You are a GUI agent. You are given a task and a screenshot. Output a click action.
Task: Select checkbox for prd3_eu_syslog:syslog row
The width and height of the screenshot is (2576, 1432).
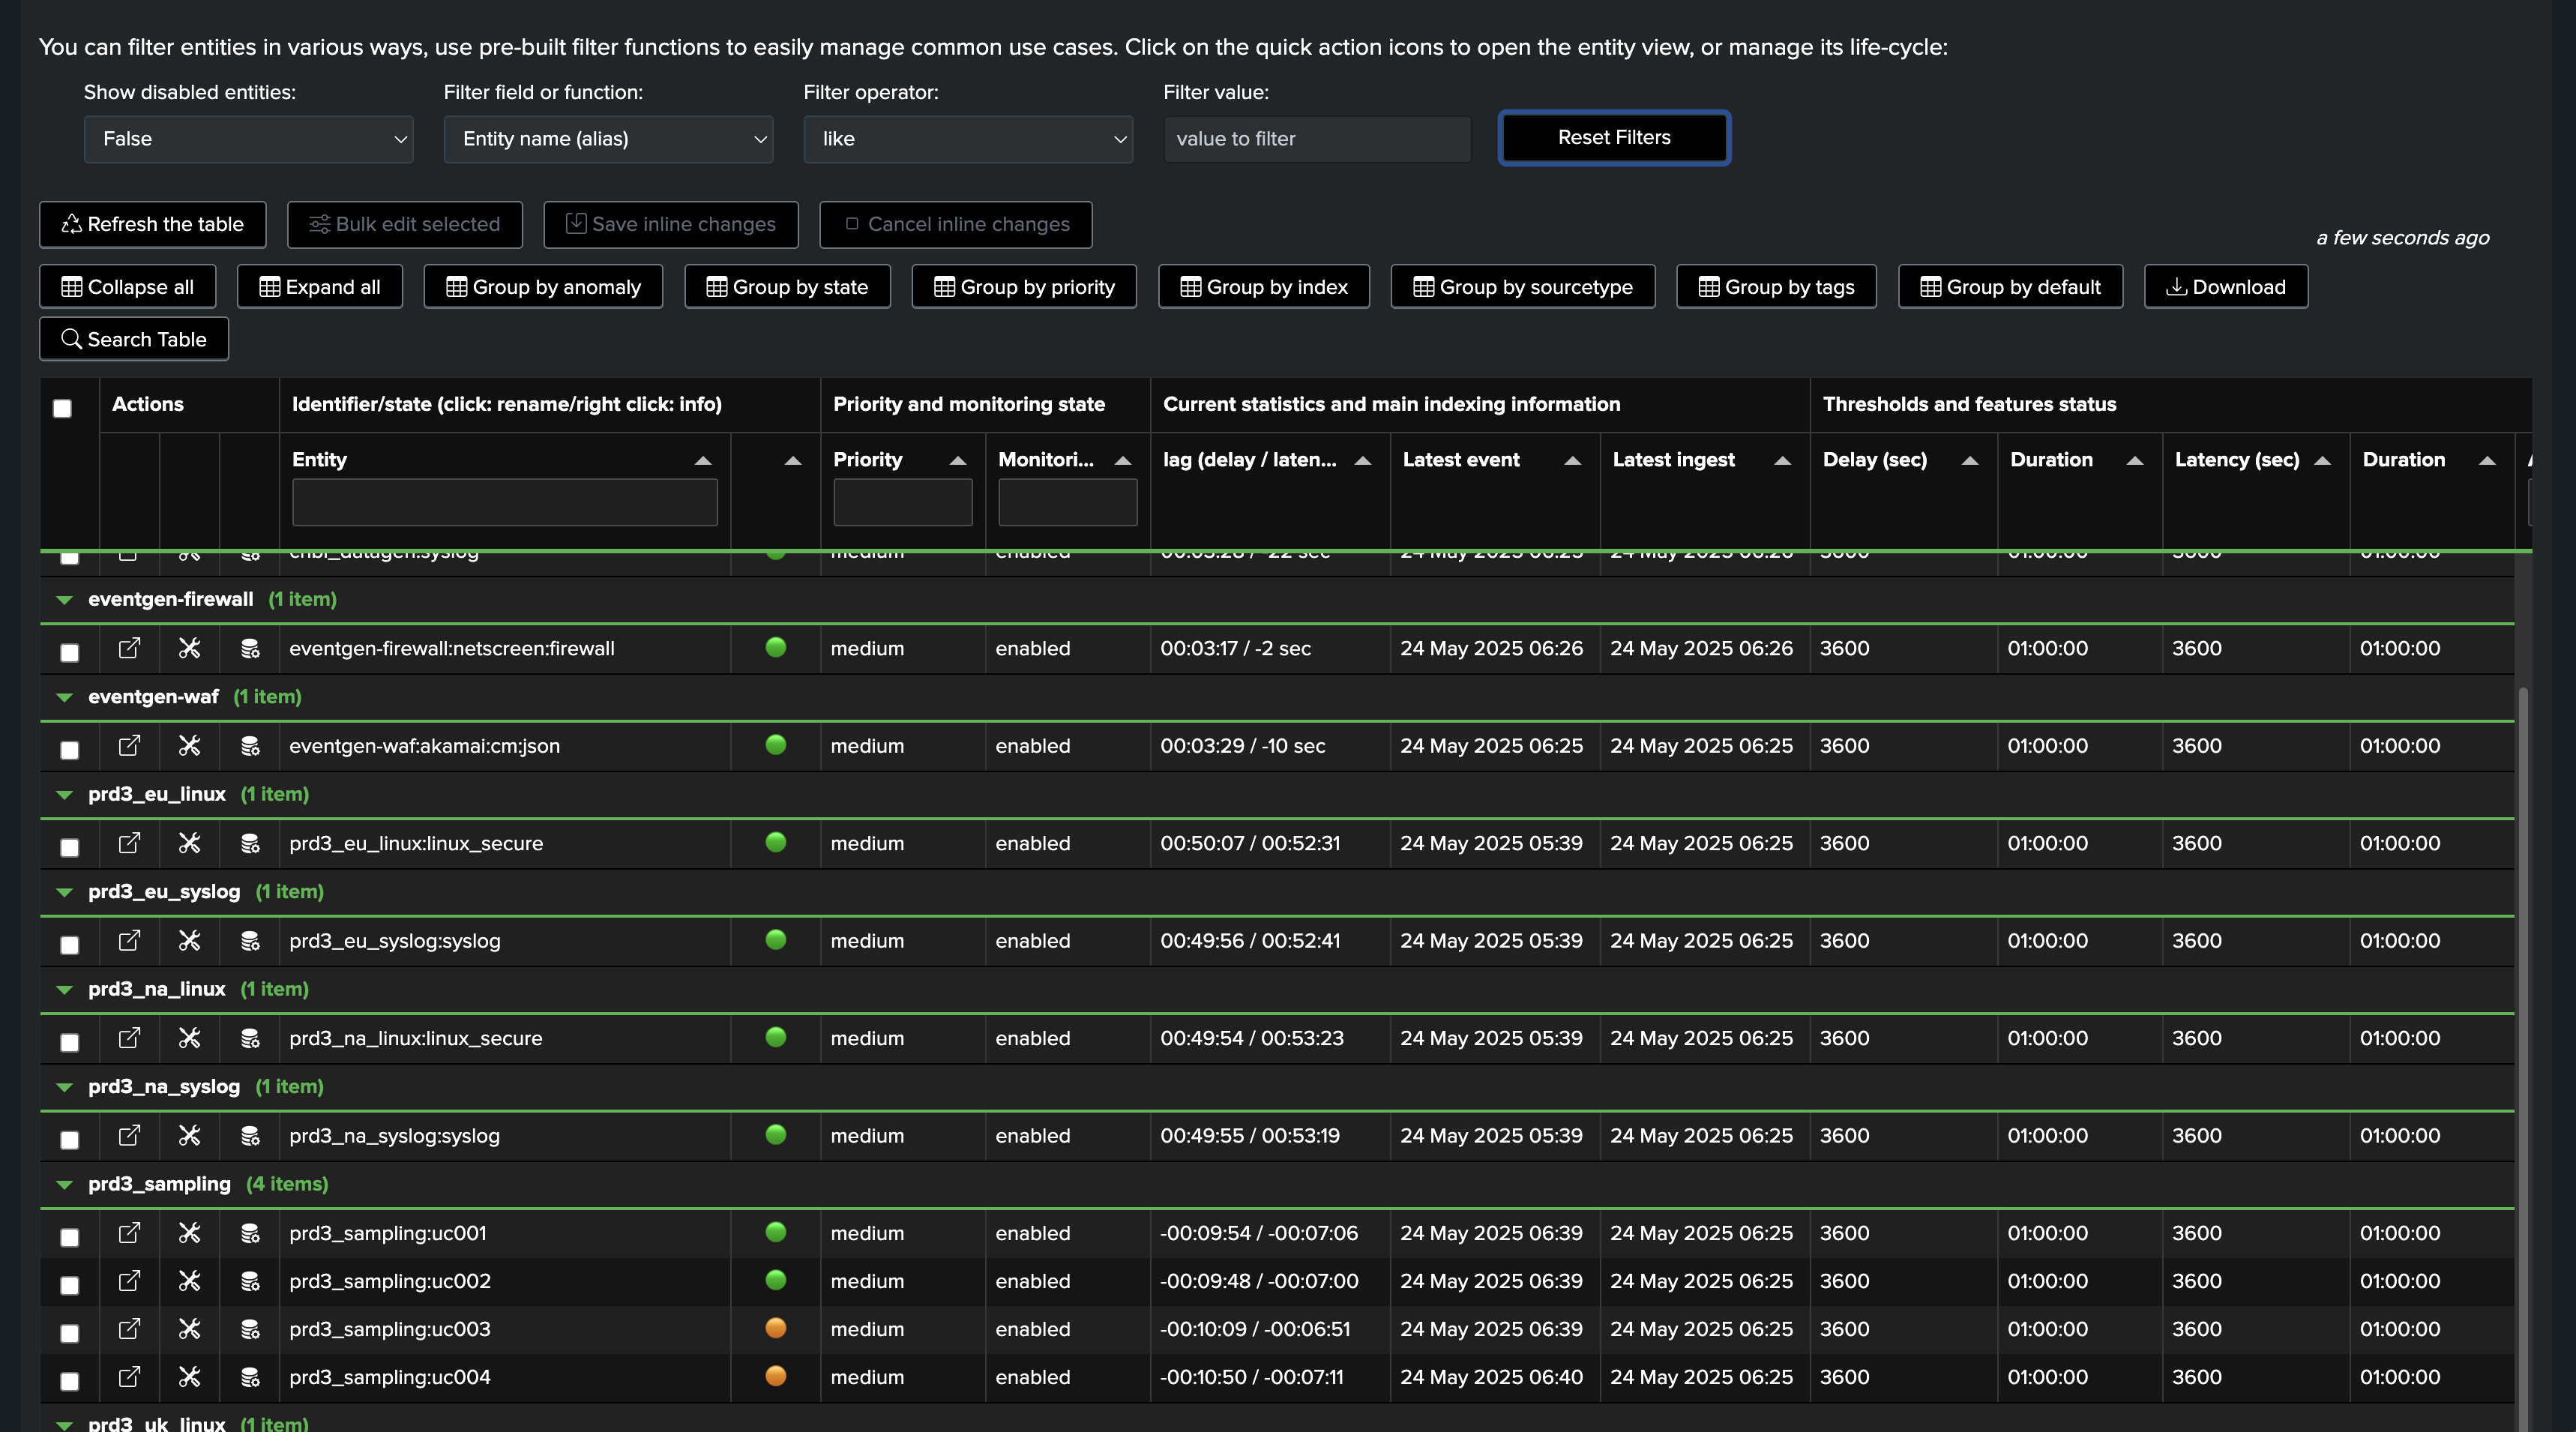[70, 945]
